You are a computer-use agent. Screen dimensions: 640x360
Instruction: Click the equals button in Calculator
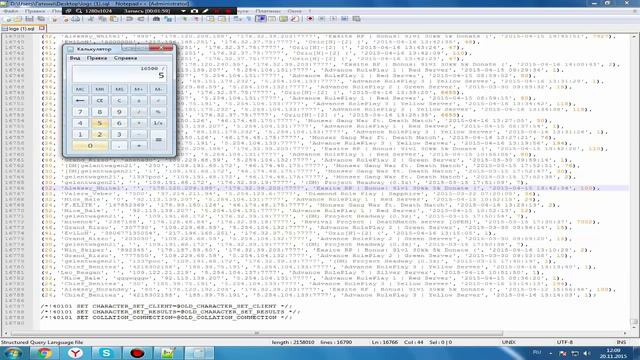158,140
